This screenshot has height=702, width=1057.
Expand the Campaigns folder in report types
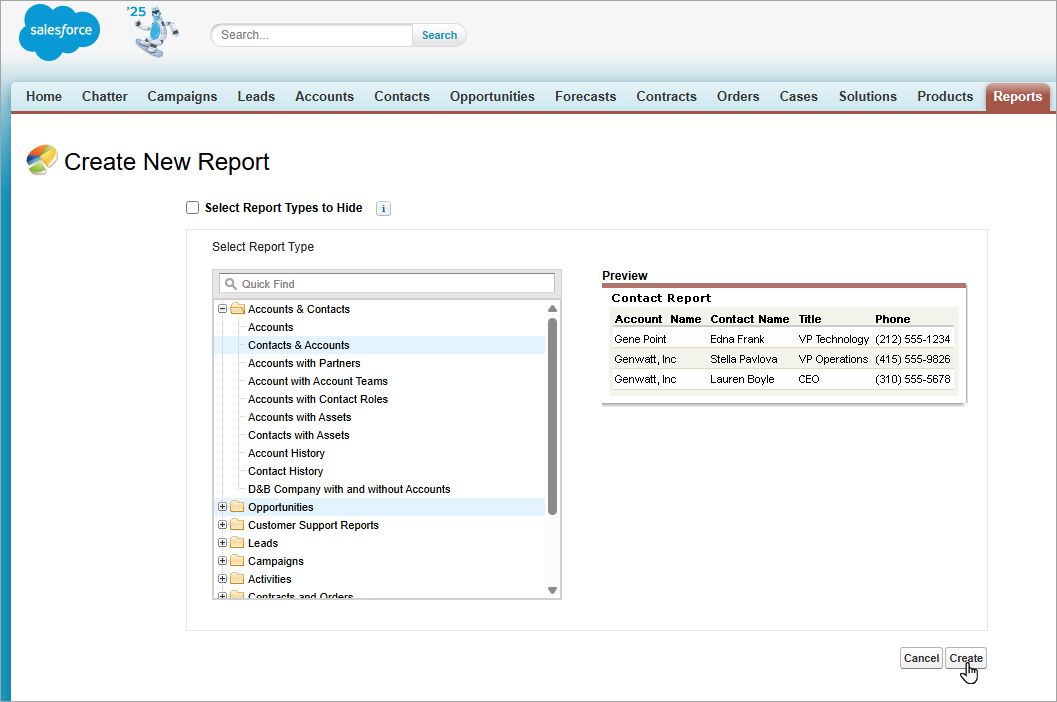point(222,561)
